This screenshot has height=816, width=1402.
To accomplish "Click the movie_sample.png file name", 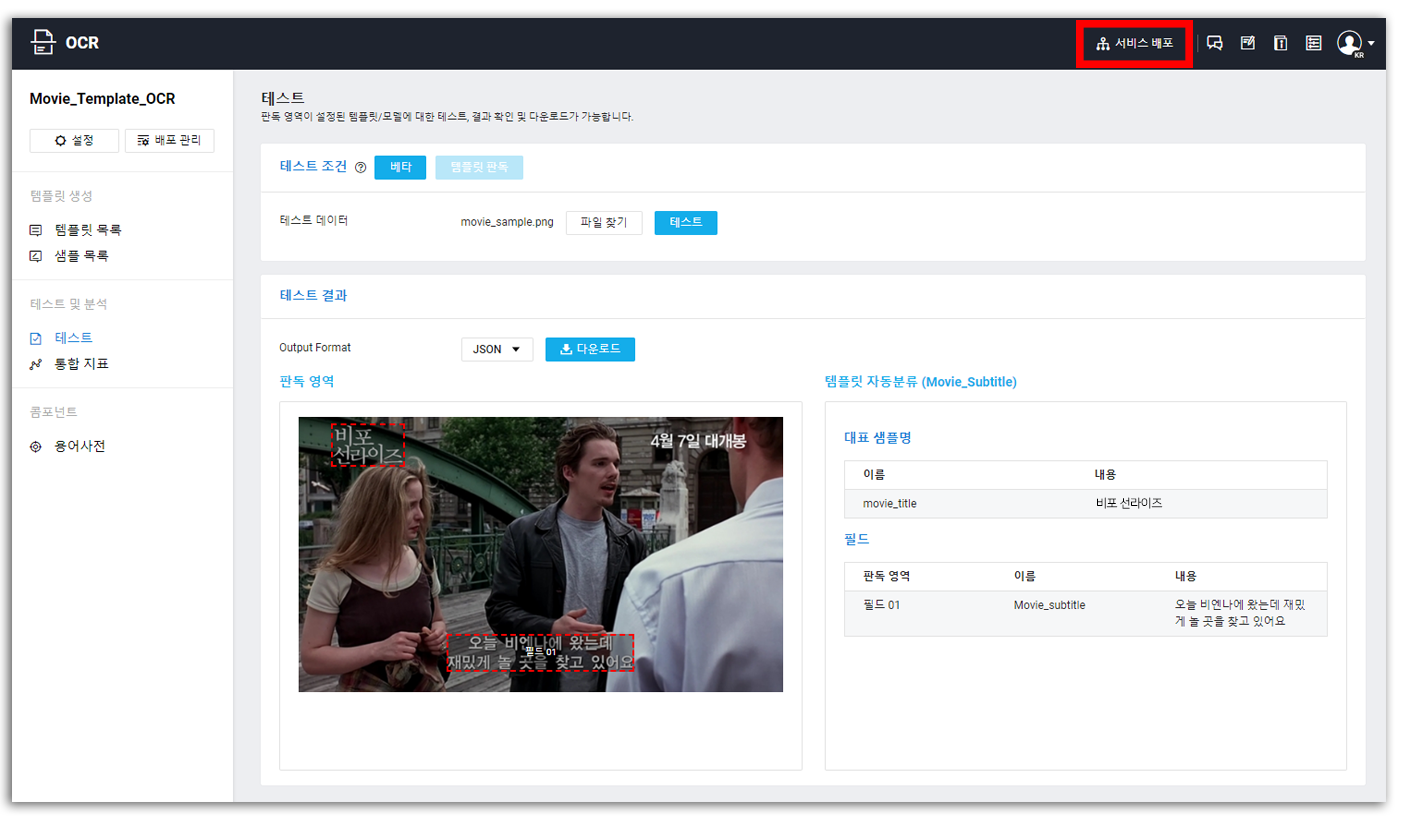I will [507, 222].
